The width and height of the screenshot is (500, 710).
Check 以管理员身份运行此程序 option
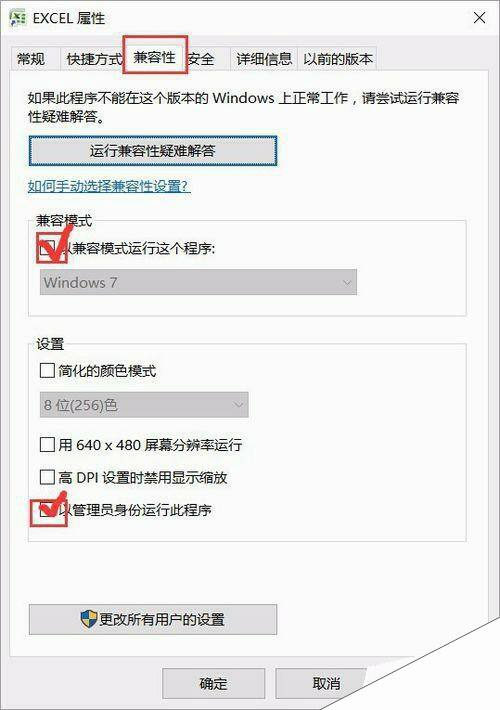[48, 510]
